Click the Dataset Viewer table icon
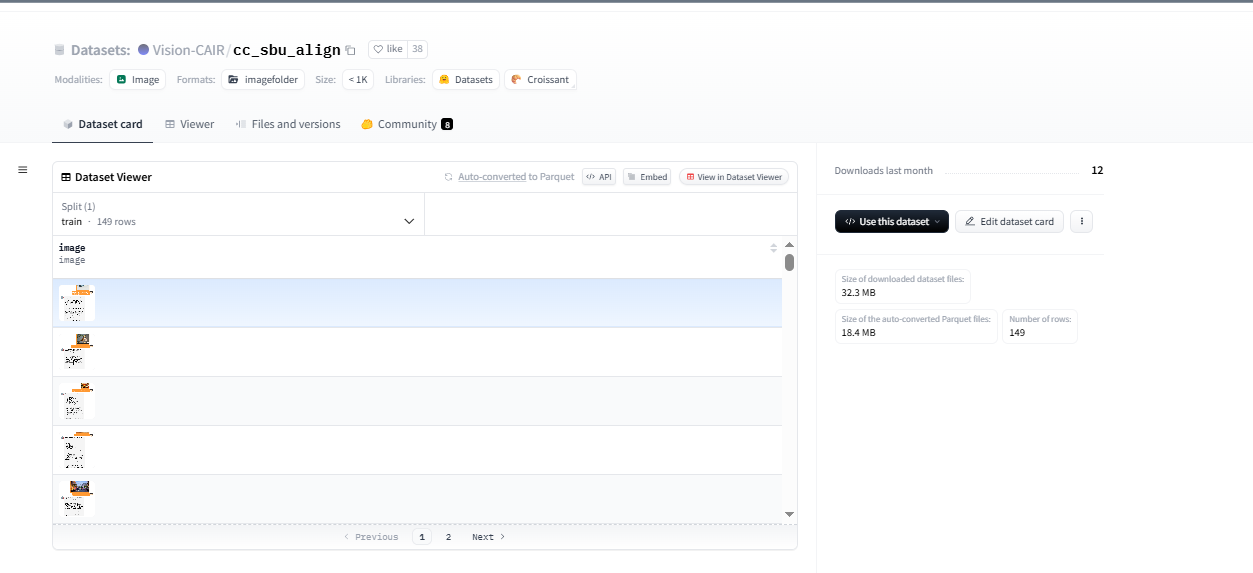 point(66,177)
